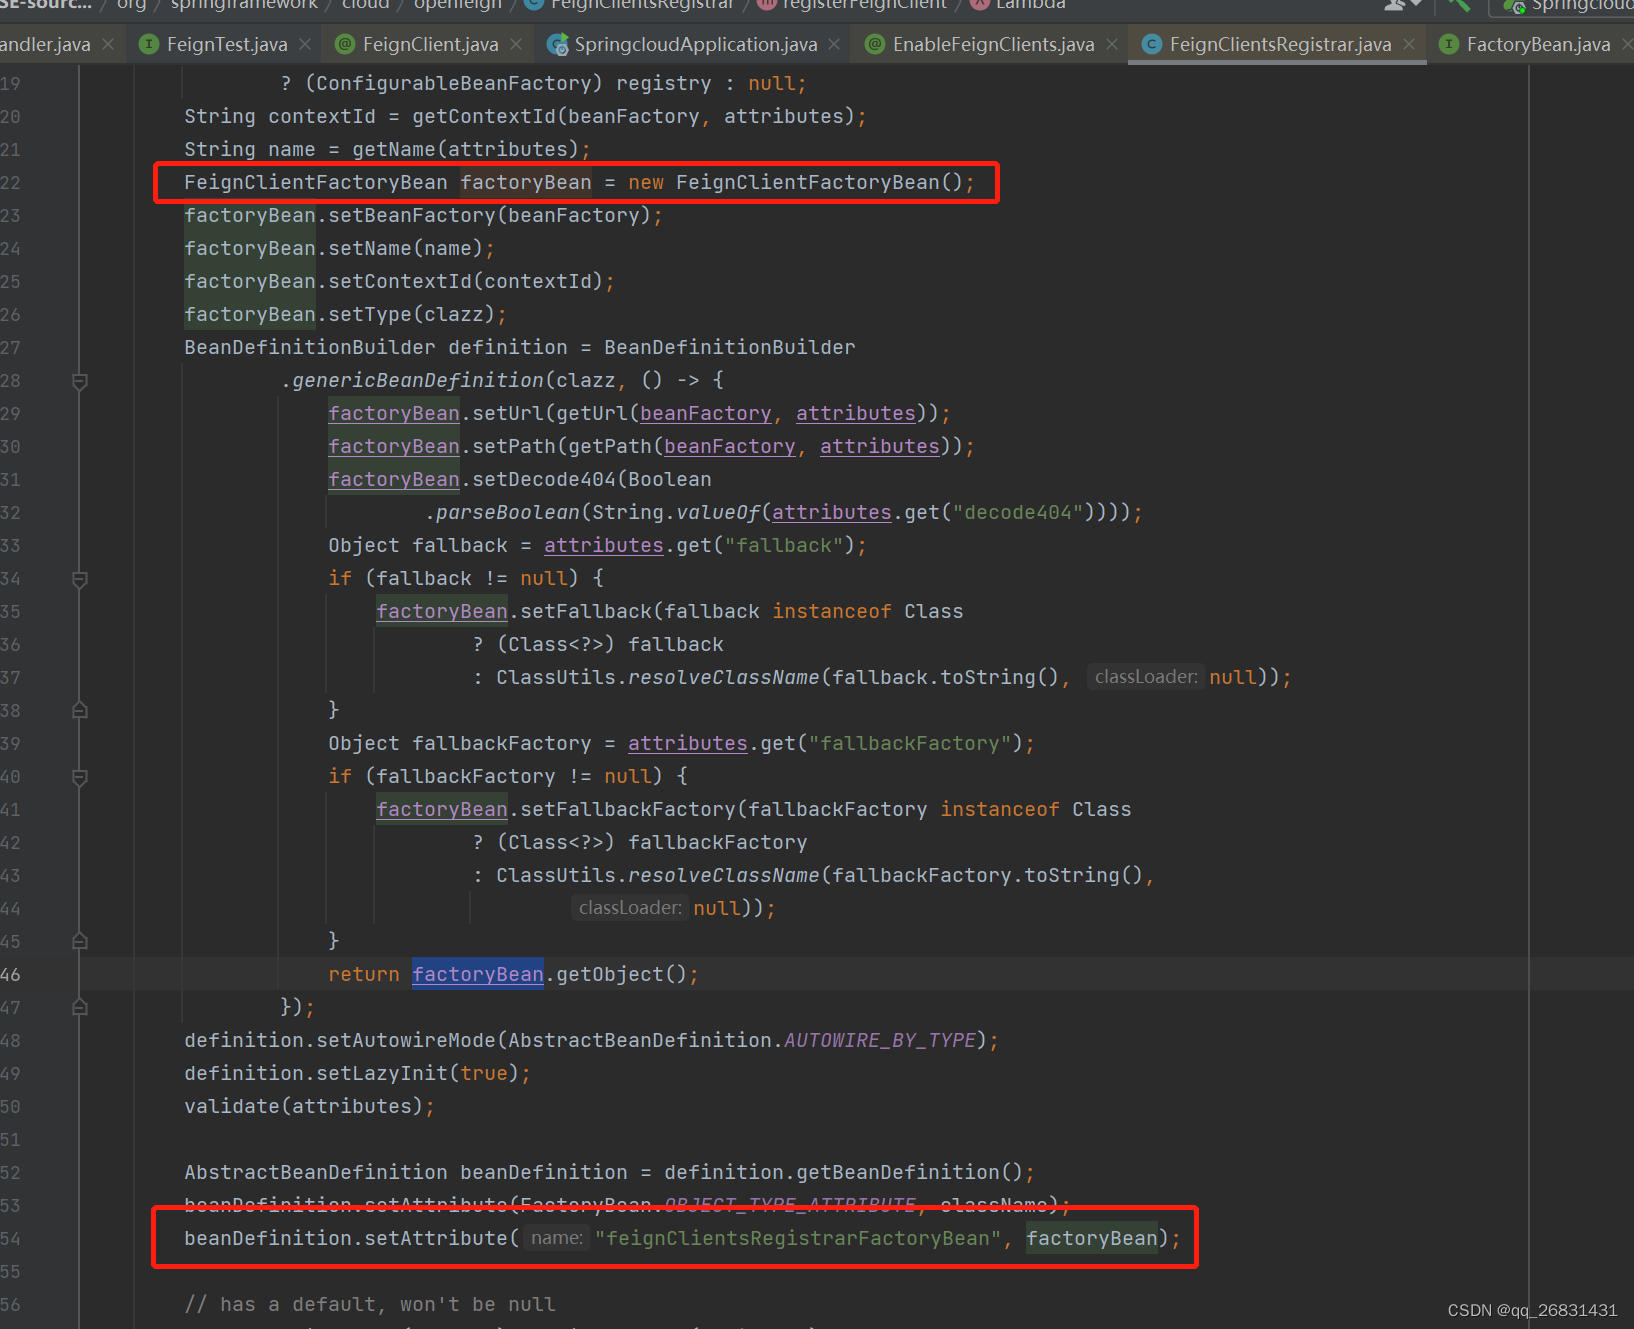The width and height of the screenshot is (1634, 1329).
Task: Click the fold end marker at line 45
Action: coord(80,942)
